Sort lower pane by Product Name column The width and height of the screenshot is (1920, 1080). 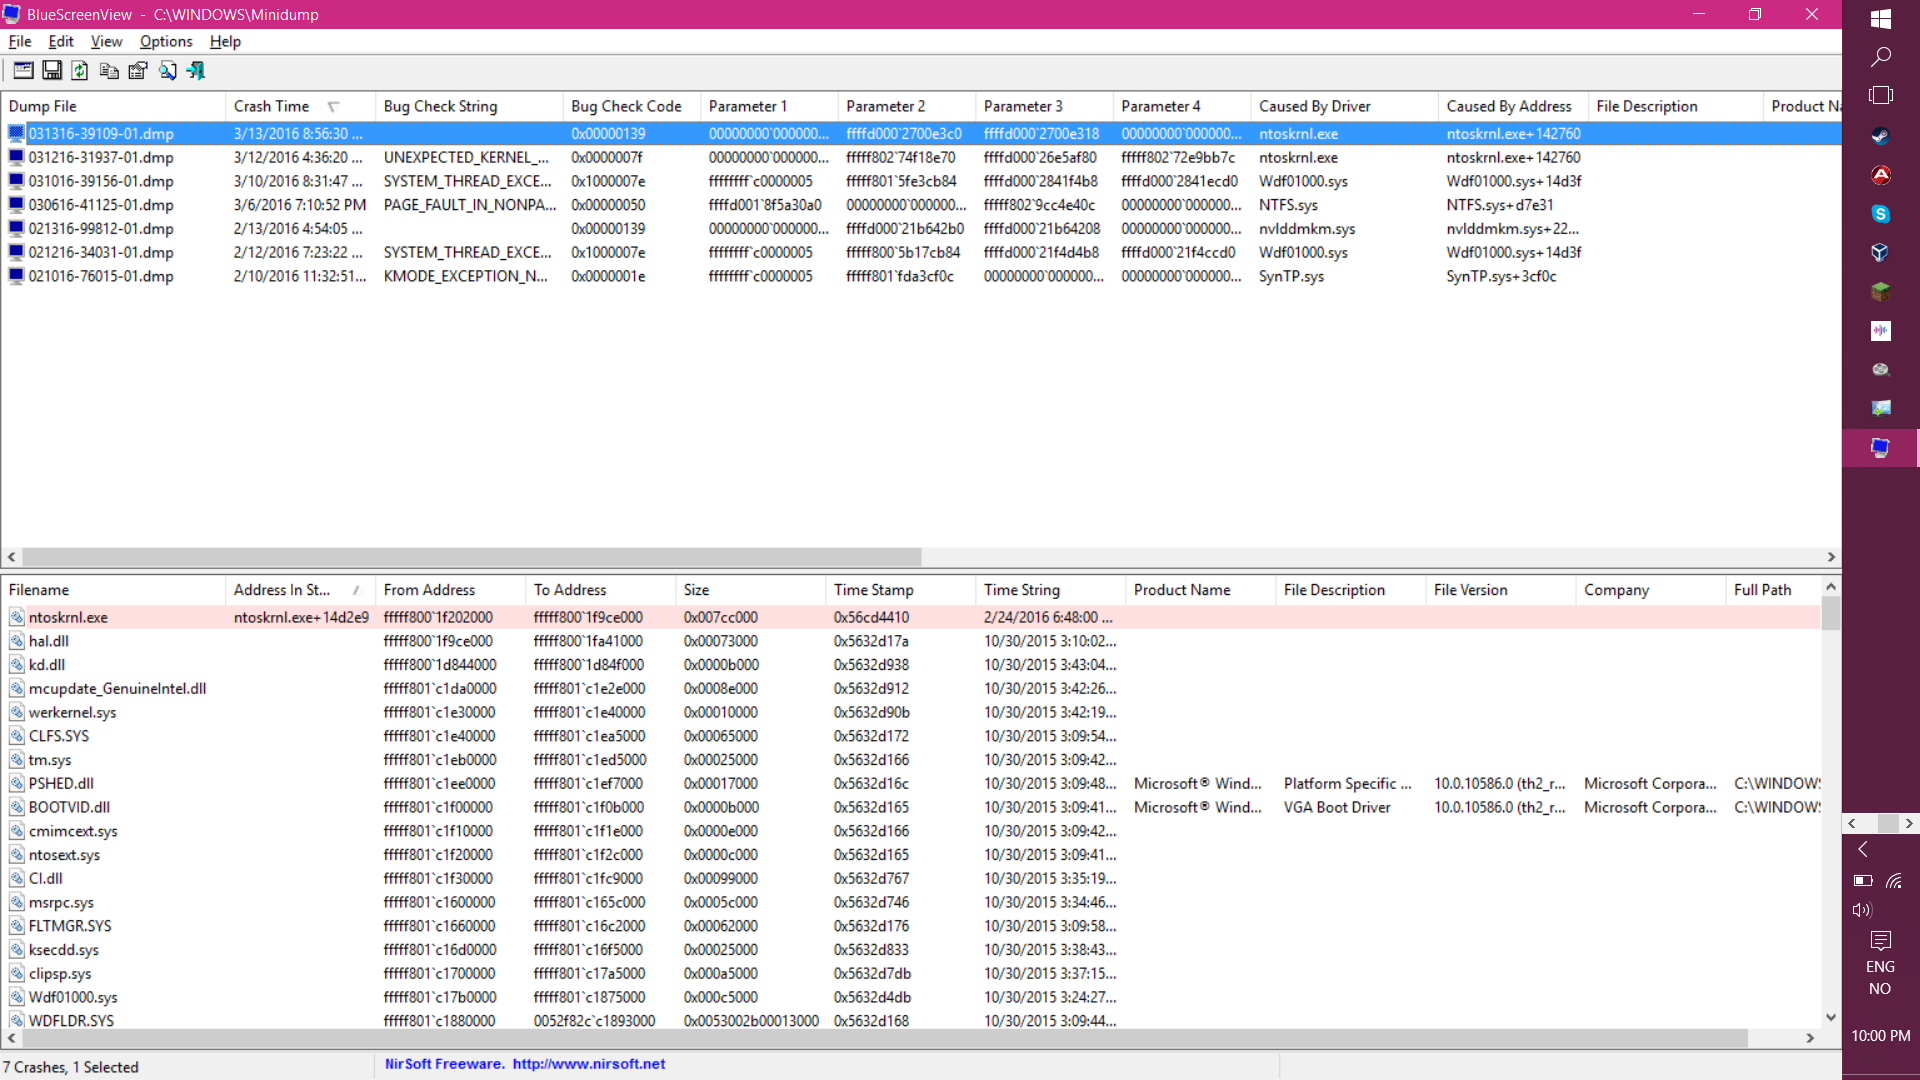pos(1201,590)
